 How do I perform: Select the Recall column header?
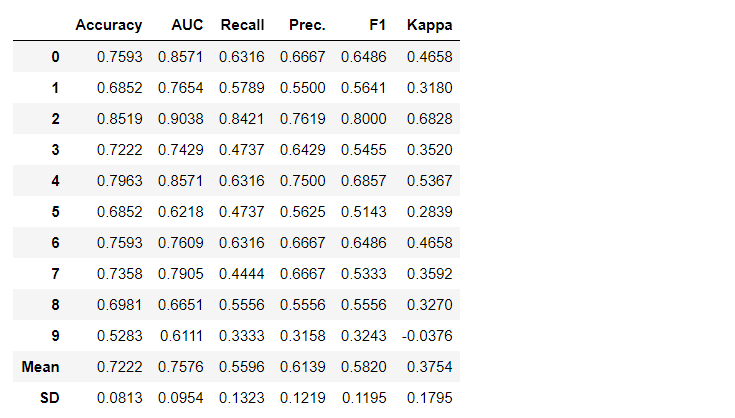pyautogui.click(x=242, y=25)
